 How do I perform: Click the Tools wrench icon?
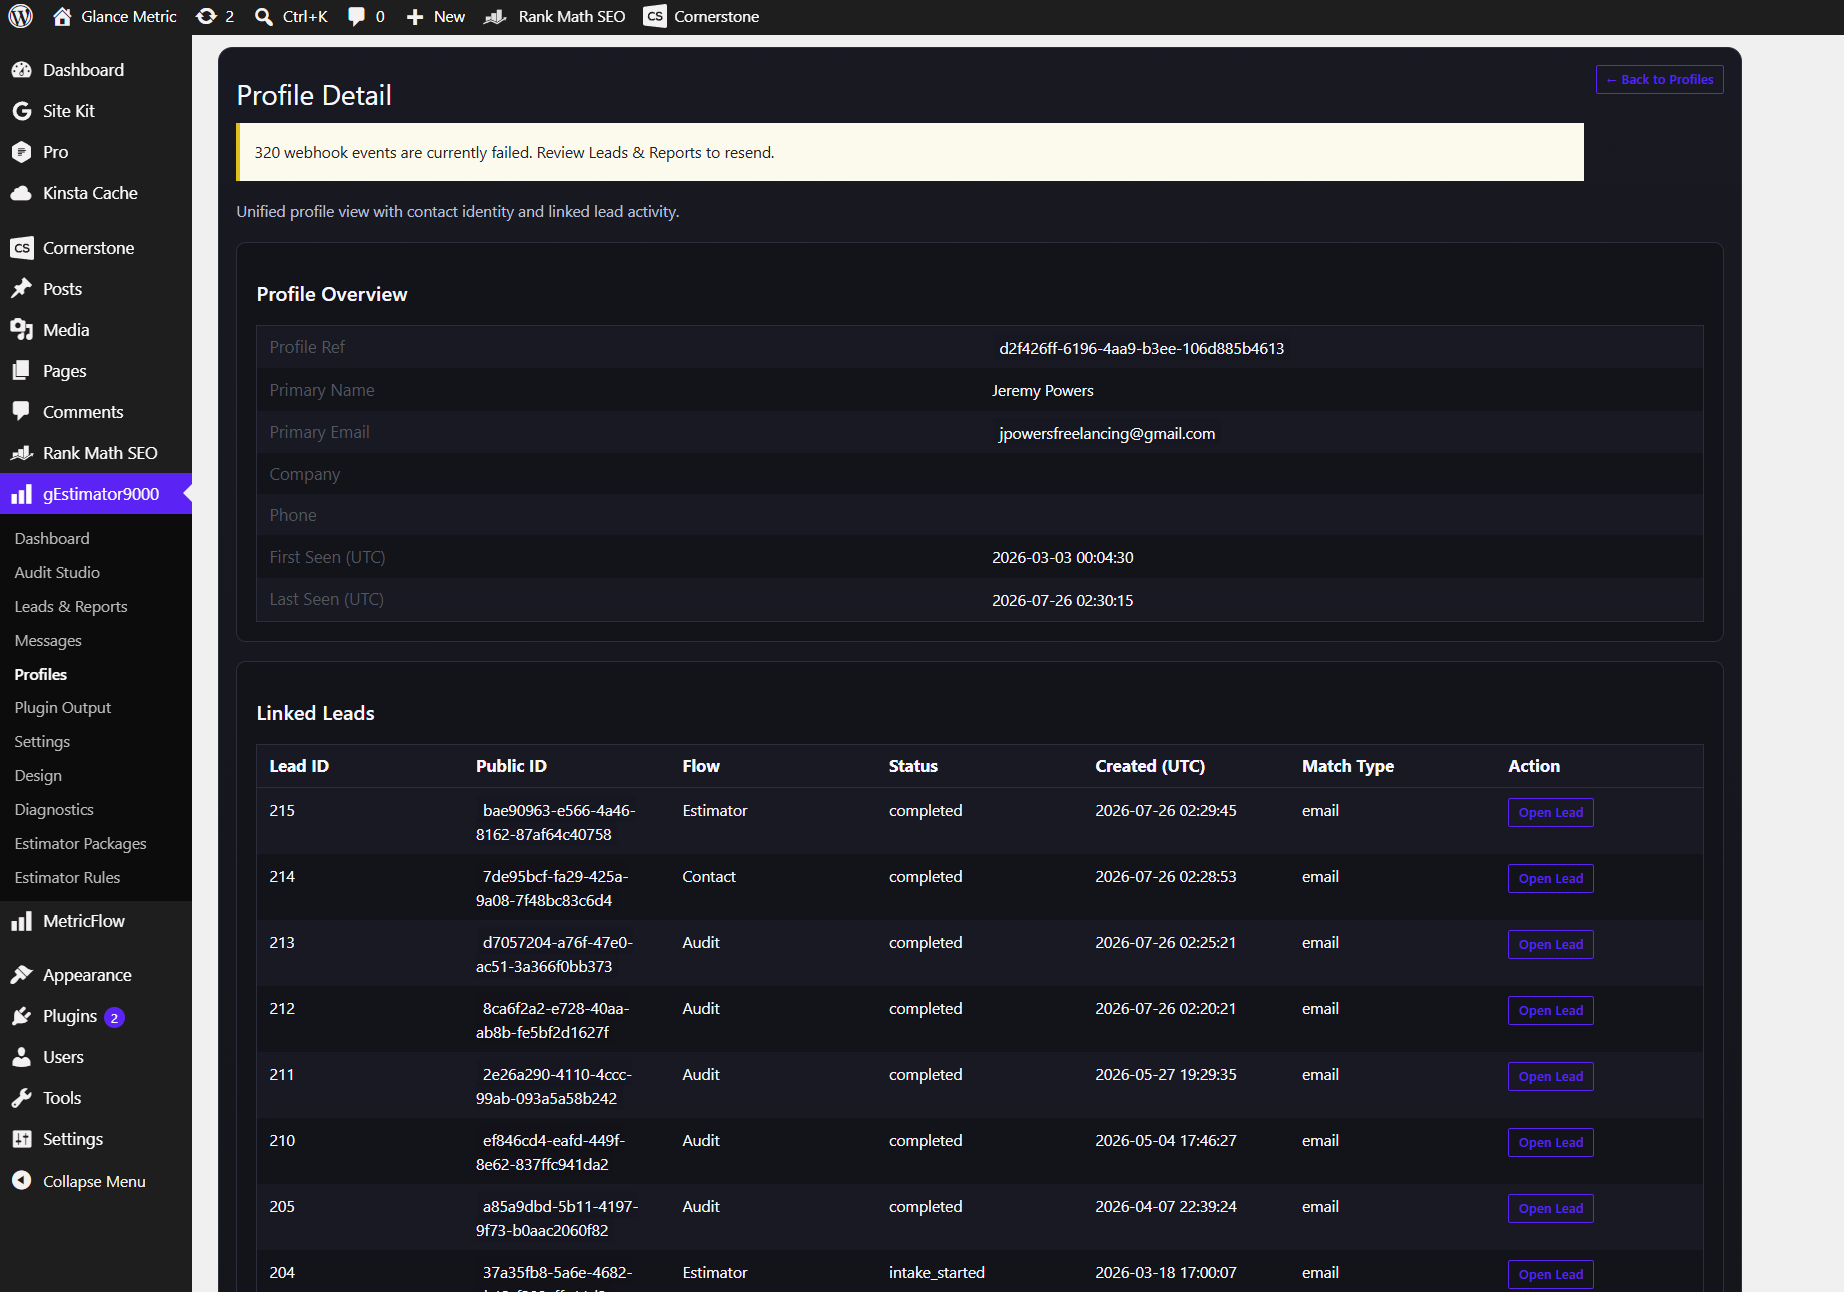coord(21,1098)
